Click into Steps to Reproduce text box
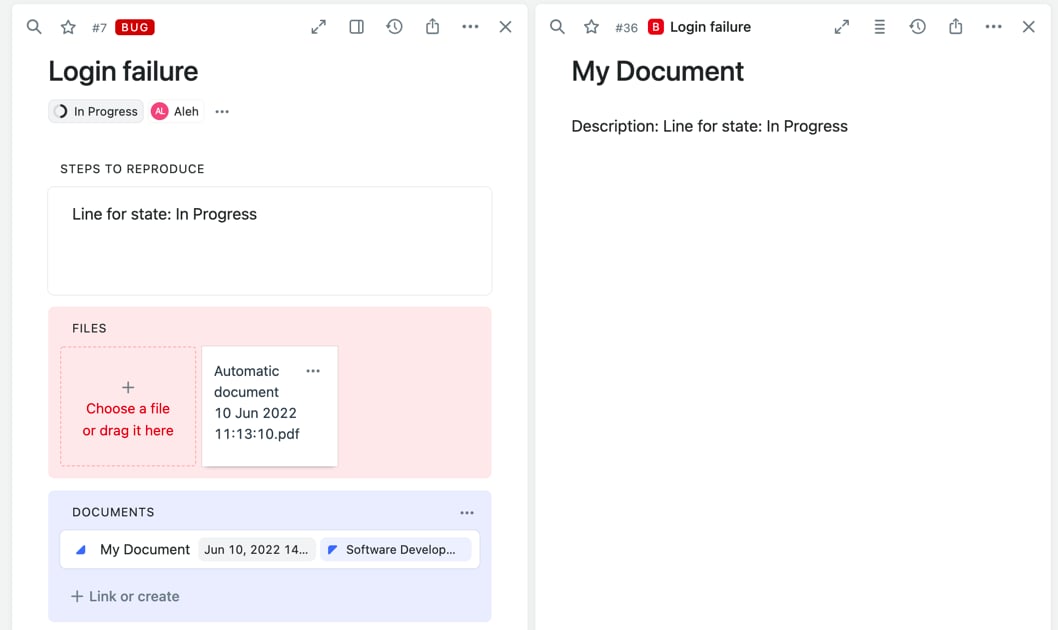 point(270,241)
